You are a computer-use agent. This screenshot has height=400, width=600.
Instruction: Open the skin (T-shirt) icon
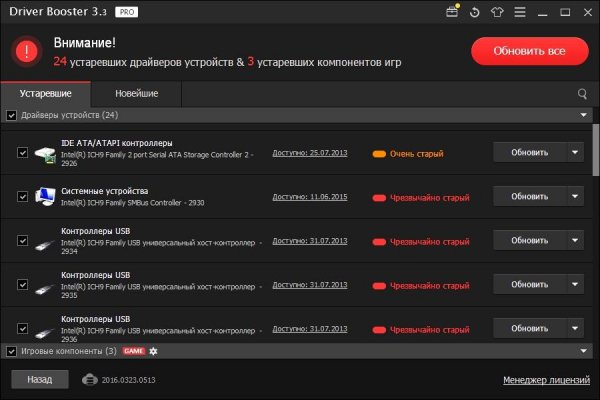[x=497, y=12]
